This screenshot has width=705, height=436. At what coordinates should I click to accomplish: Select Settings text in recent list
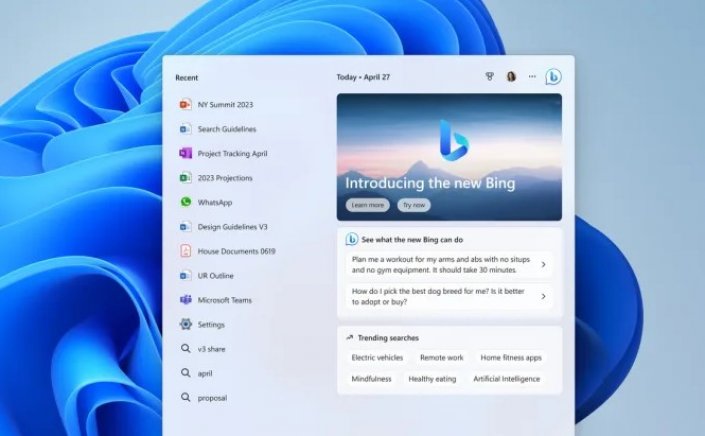pyautogui.click(x=211, y=325)
